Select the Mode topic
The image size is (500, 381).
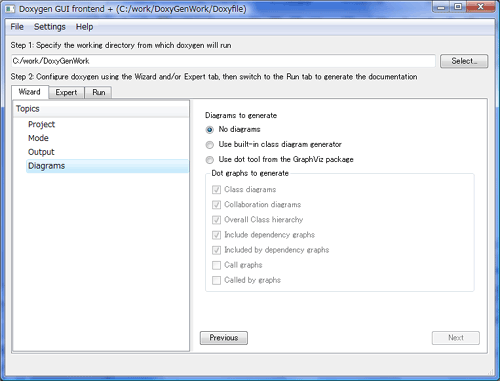(38, 138)
